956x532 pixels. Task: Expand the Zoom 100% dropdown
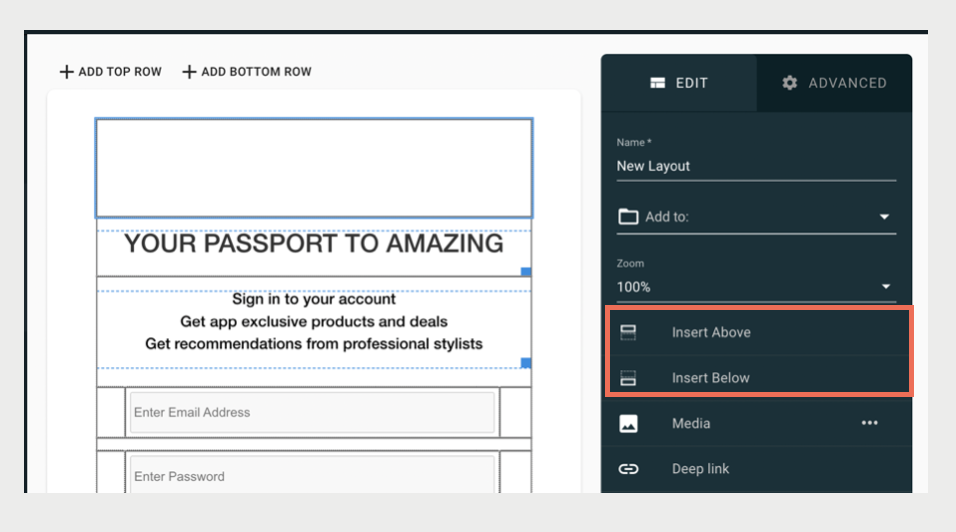click(x=756, y=286)
